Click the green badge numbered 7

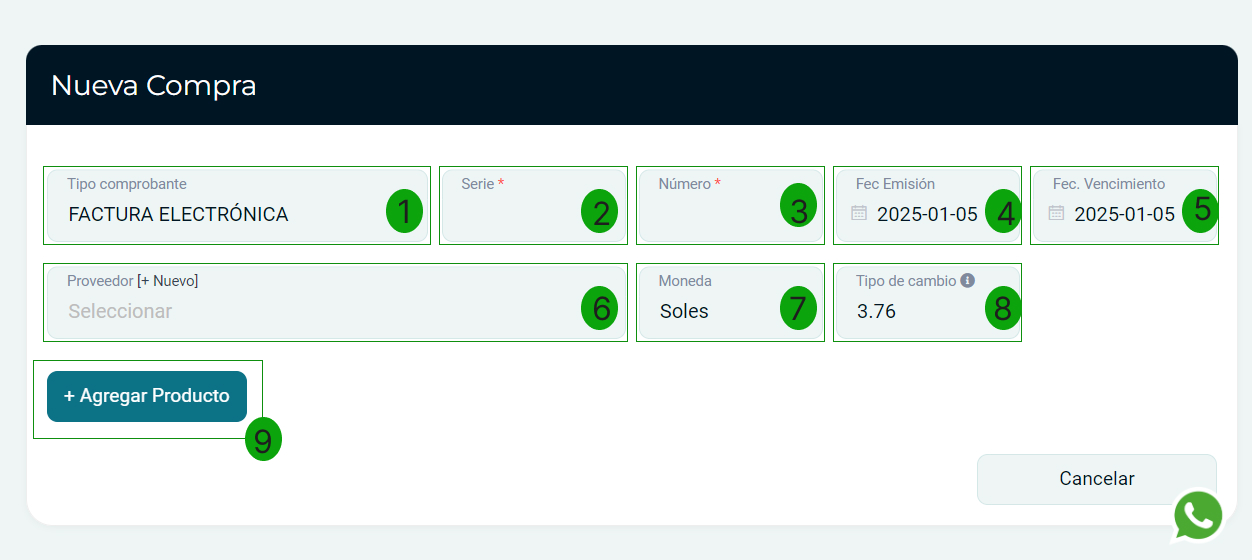797,309
